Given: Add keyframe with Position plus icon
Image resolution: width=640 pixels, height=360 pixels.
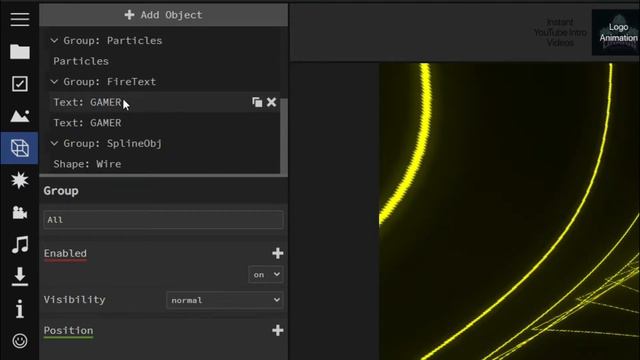Looking at the screenshot, I should point(278,330).
